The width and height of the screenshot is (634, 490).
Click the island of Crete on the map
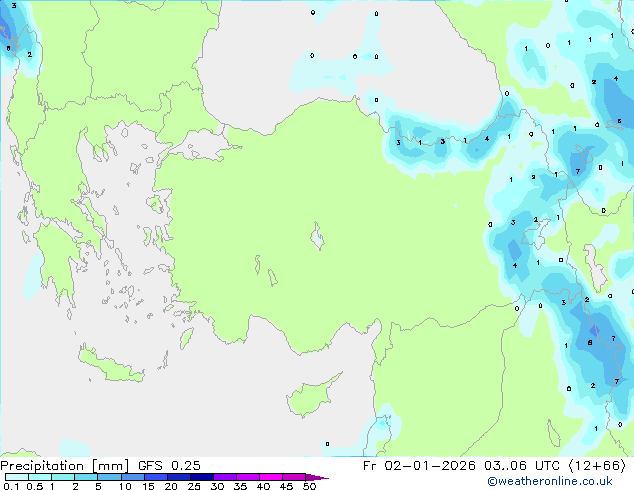(x=111, y=367)
